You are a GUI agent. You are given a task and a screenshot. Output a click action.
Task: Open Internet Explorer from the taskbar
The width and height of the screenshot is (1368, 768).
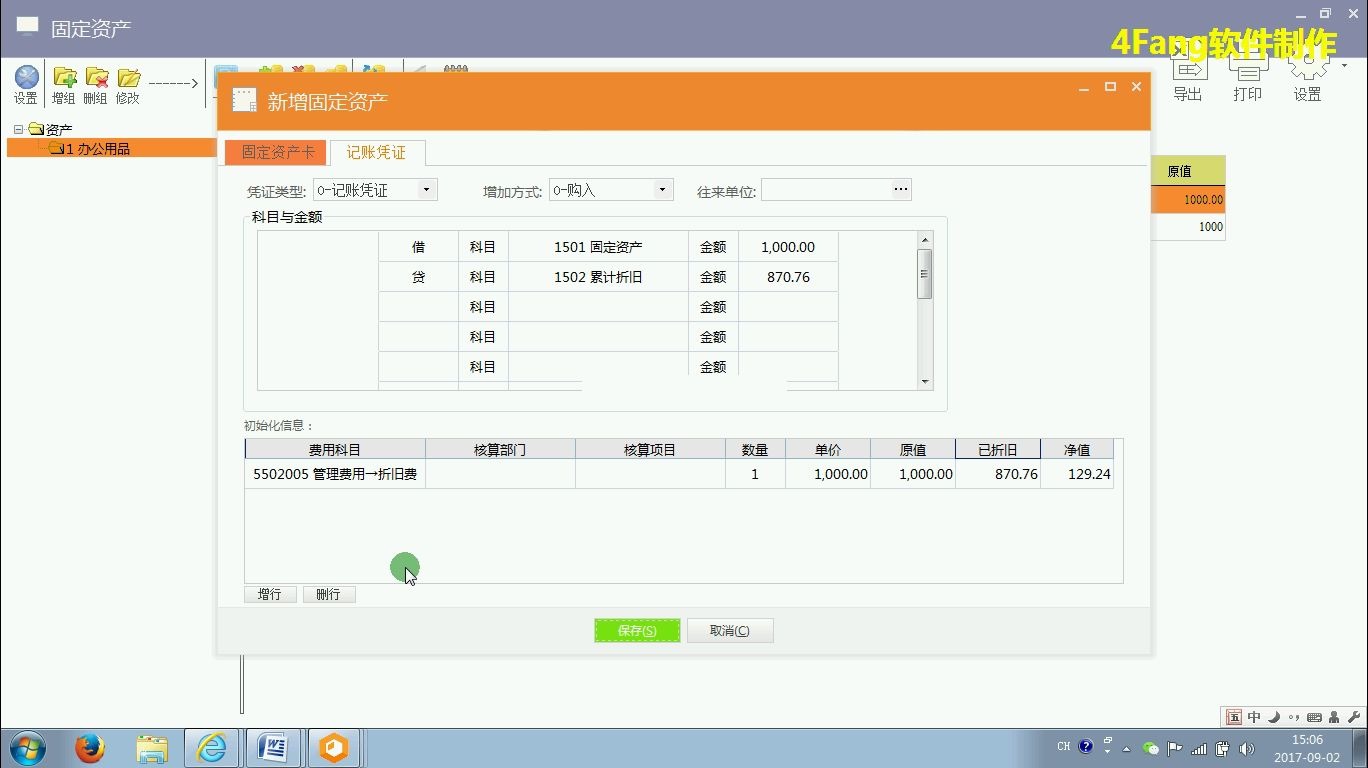tap(212, 747)
